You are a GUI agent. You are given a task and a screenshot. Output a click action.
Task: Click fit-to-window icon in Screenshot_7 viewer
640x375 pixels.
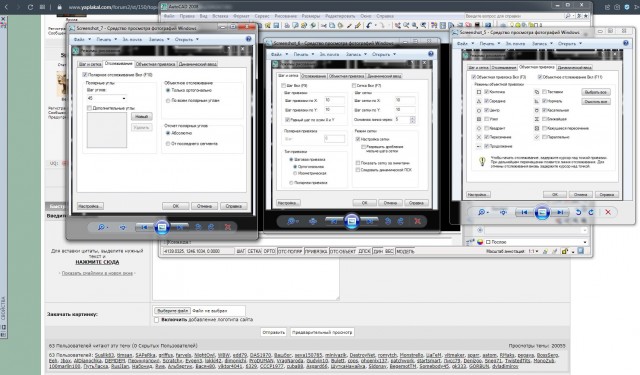point(123,227)
